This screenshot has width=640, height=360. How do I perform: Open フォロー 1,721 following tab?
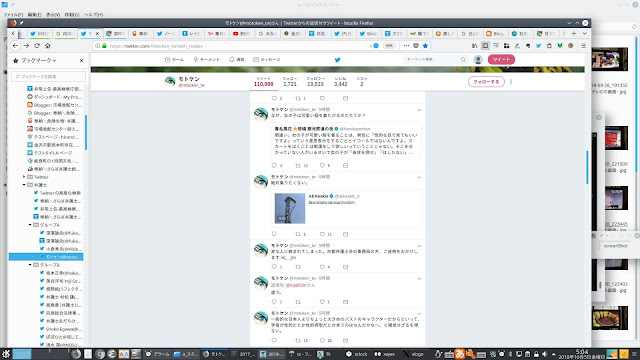click(x=290, y=82)
